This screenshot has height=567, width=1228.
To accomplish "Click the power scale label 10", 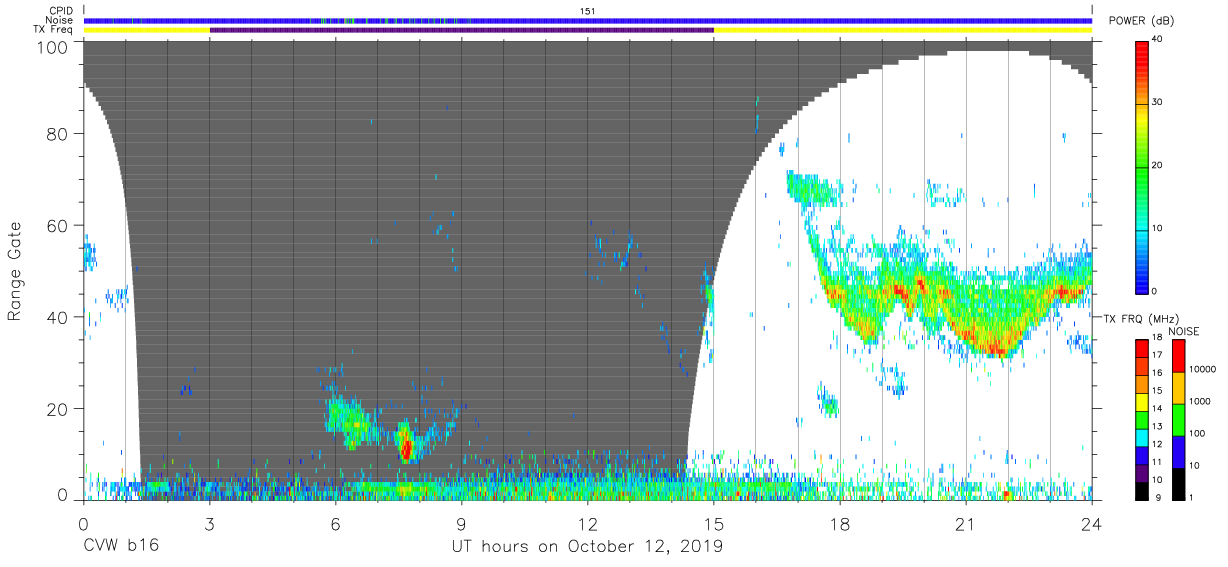I will (x=1159, y=228).
